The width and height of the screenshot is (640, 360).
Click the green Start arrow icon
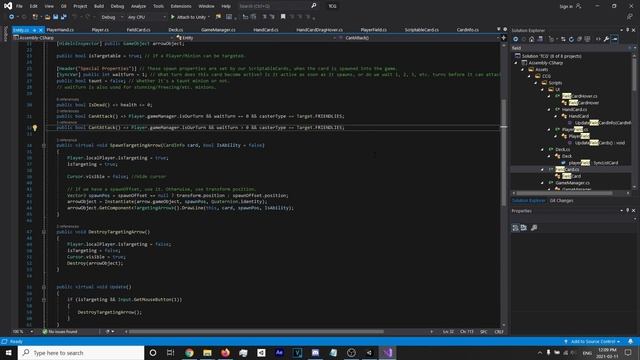pyautogui.click(x=173, y=17)
